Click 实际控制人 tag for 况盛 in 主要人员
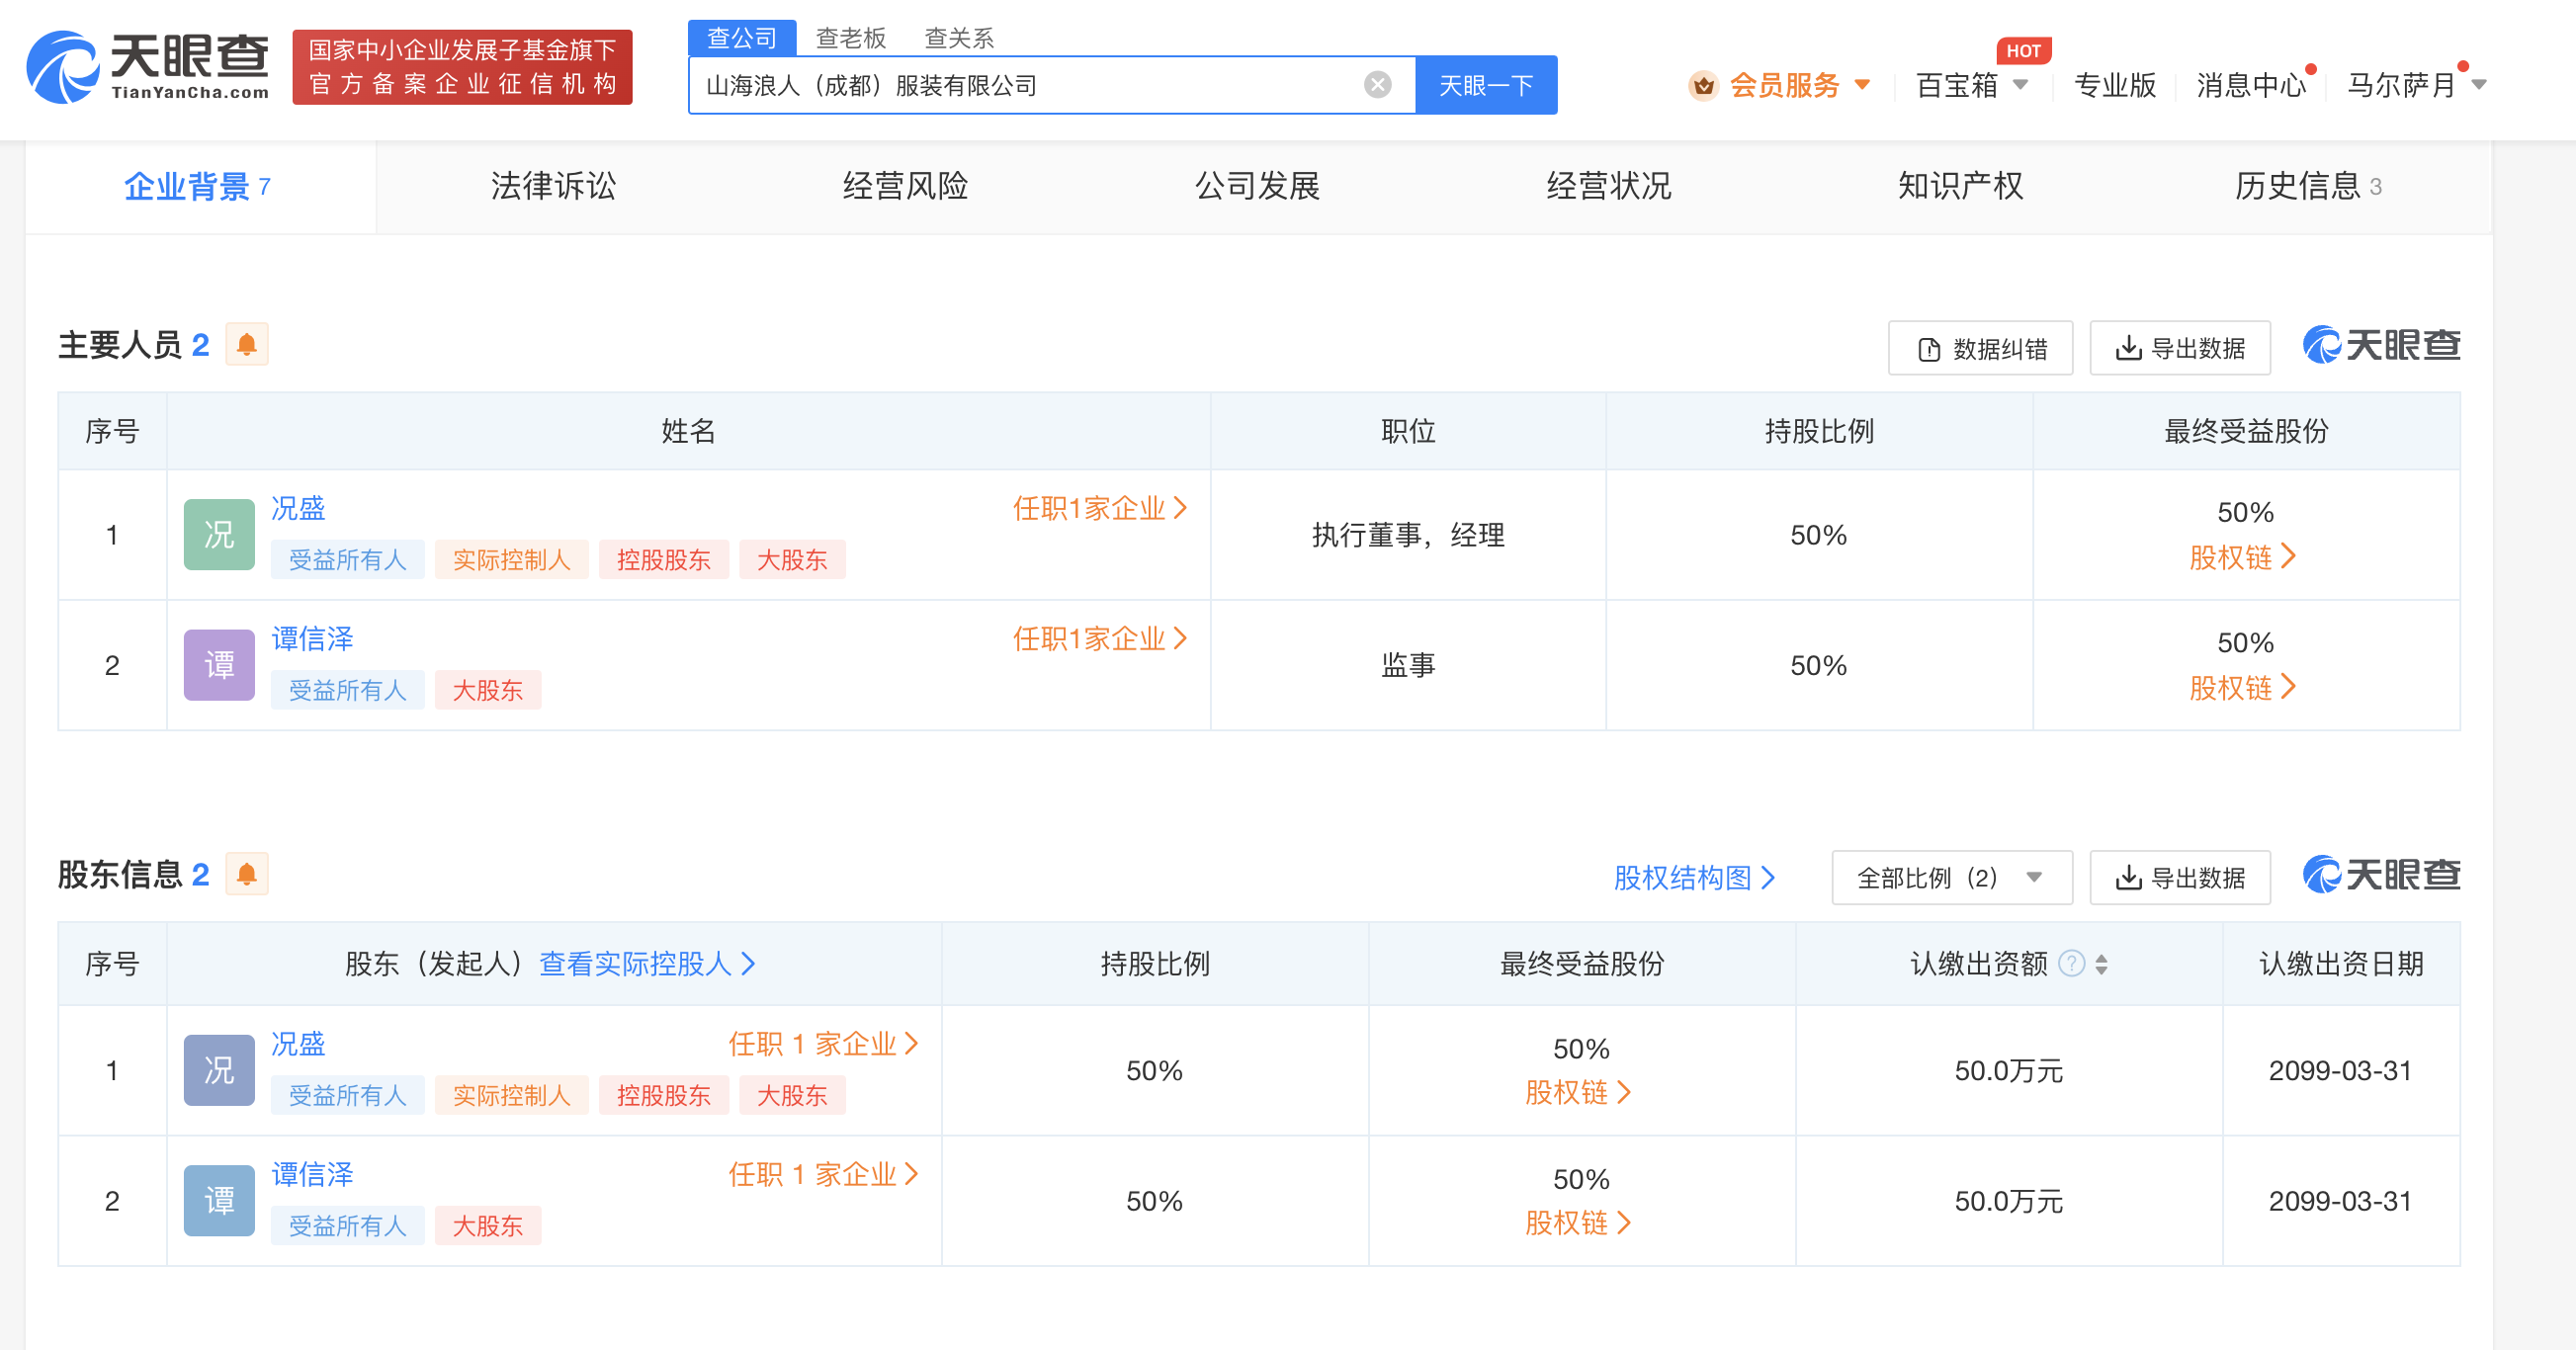 (511, 560)
